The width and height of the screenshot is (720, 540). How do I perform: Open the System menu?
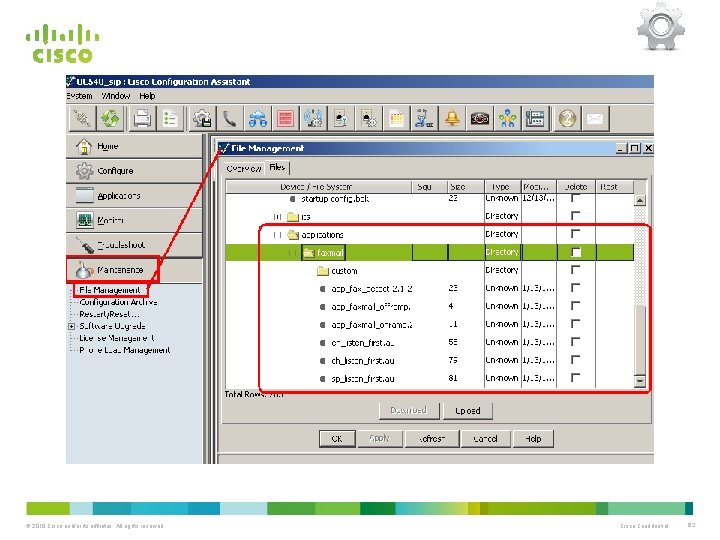click(79, 96)
